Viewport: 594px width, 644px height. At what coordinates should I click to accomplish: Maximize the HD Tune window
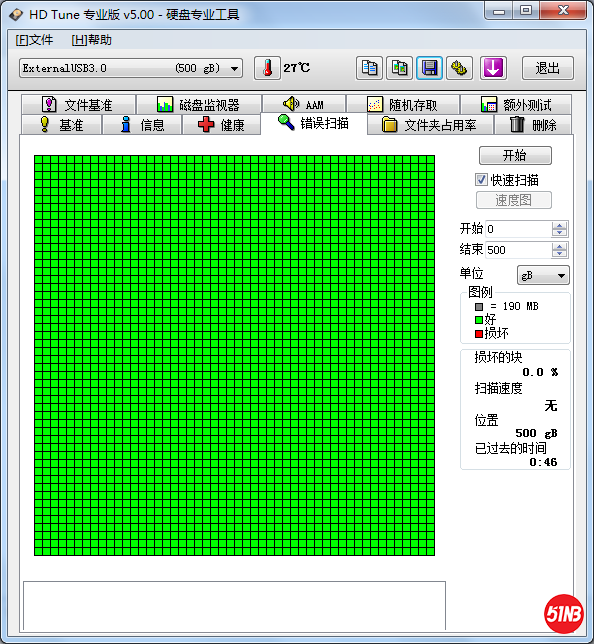(x=526, y=11)
